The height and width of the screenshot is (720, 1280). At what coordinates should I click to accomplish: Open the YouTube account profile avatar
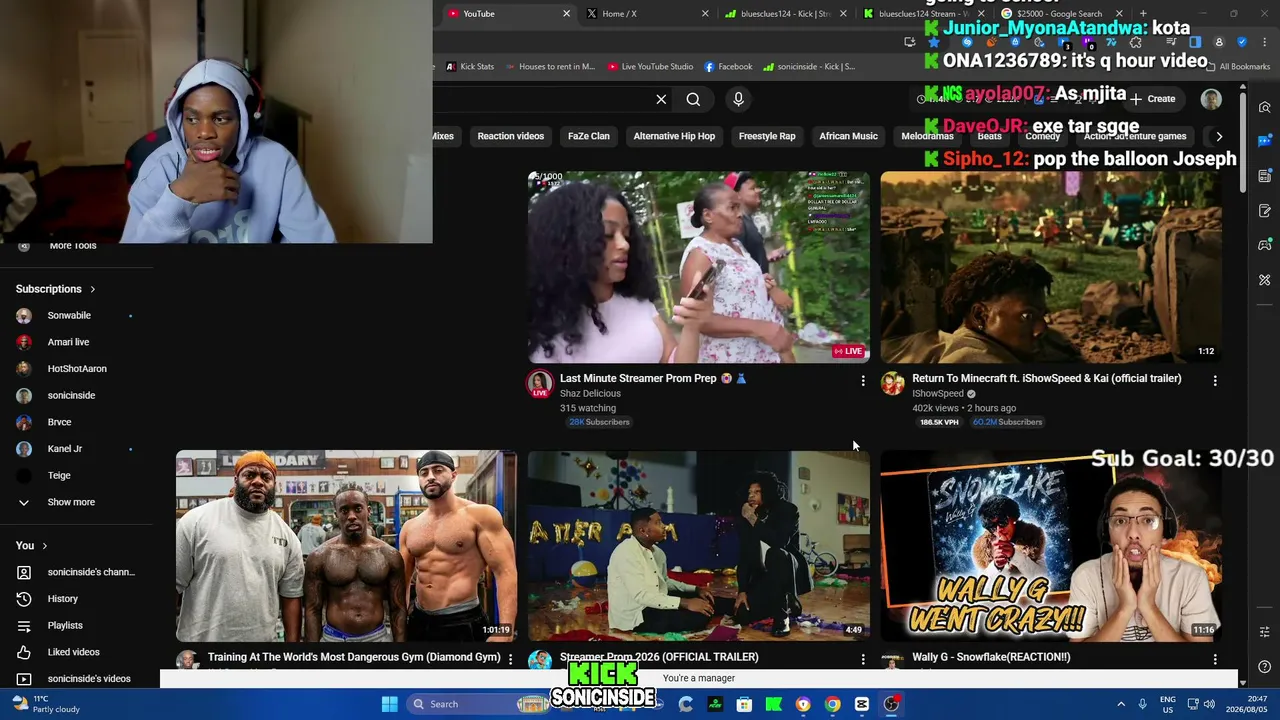pyautogui.click(x=1211, y=99)
